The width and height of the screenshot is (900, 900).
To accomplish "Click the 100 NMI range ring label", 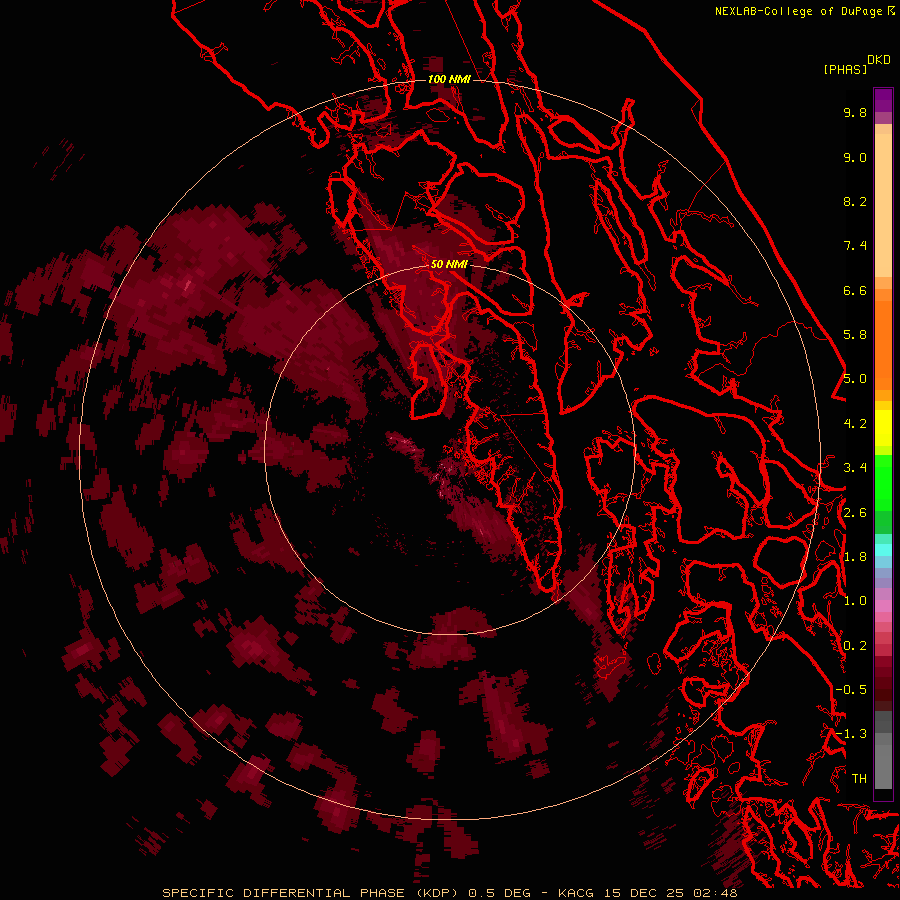I will 449,79.
